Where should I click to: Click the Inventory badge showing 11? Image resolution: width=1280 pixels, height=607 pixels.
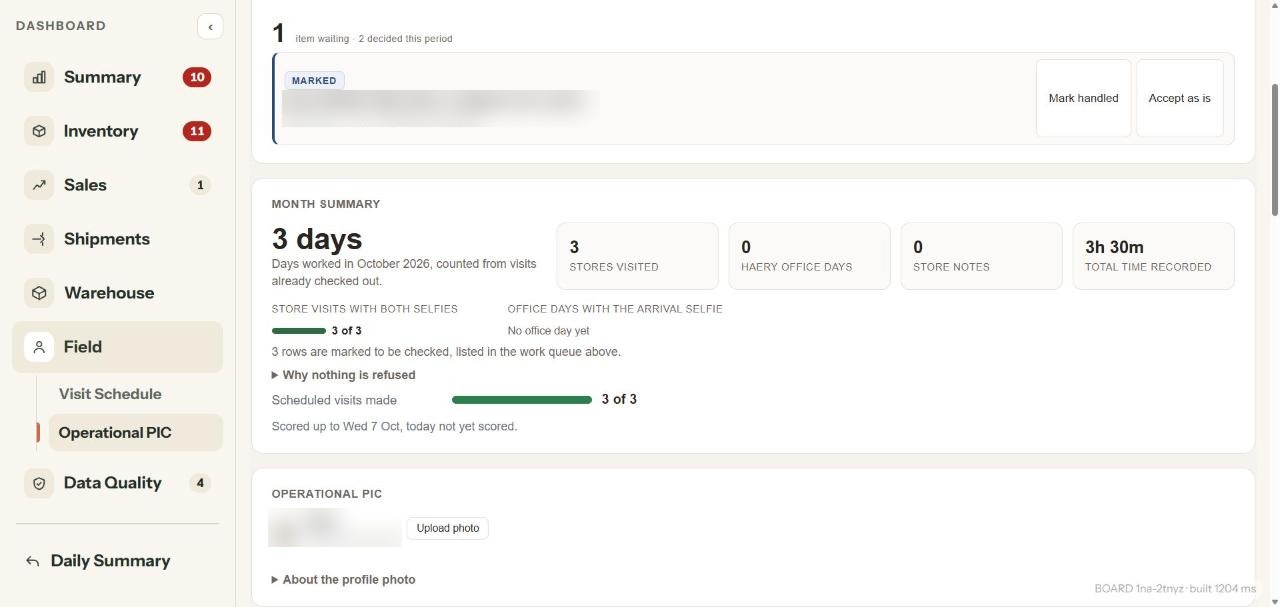(197, 131)
